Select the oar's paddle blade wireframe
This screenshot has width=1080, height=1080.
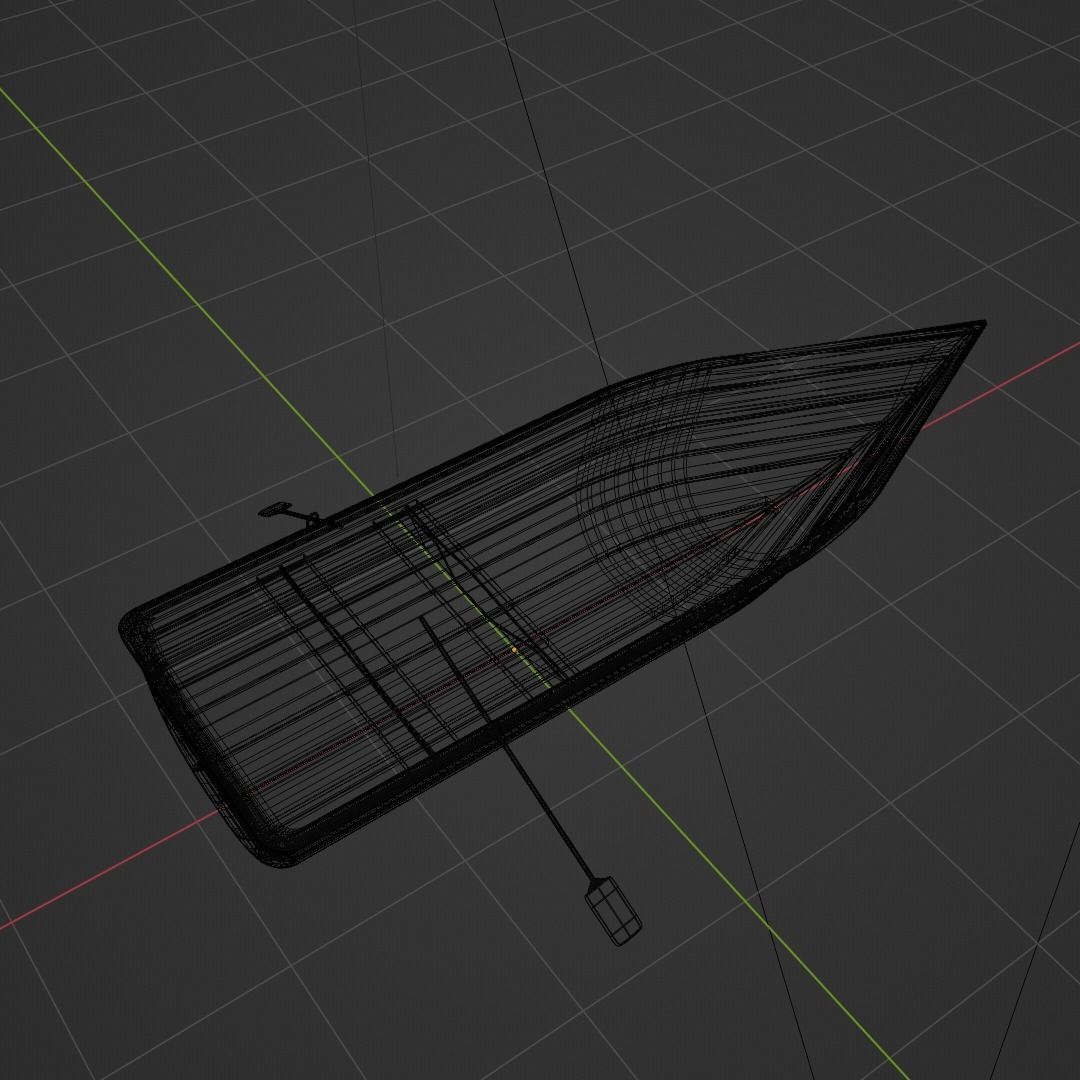click(613, 911)
